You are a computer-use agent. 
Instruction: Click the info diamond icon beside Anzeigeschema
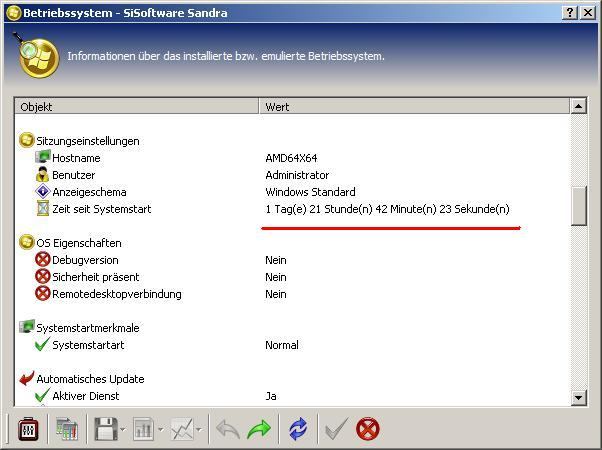point(43,191)
